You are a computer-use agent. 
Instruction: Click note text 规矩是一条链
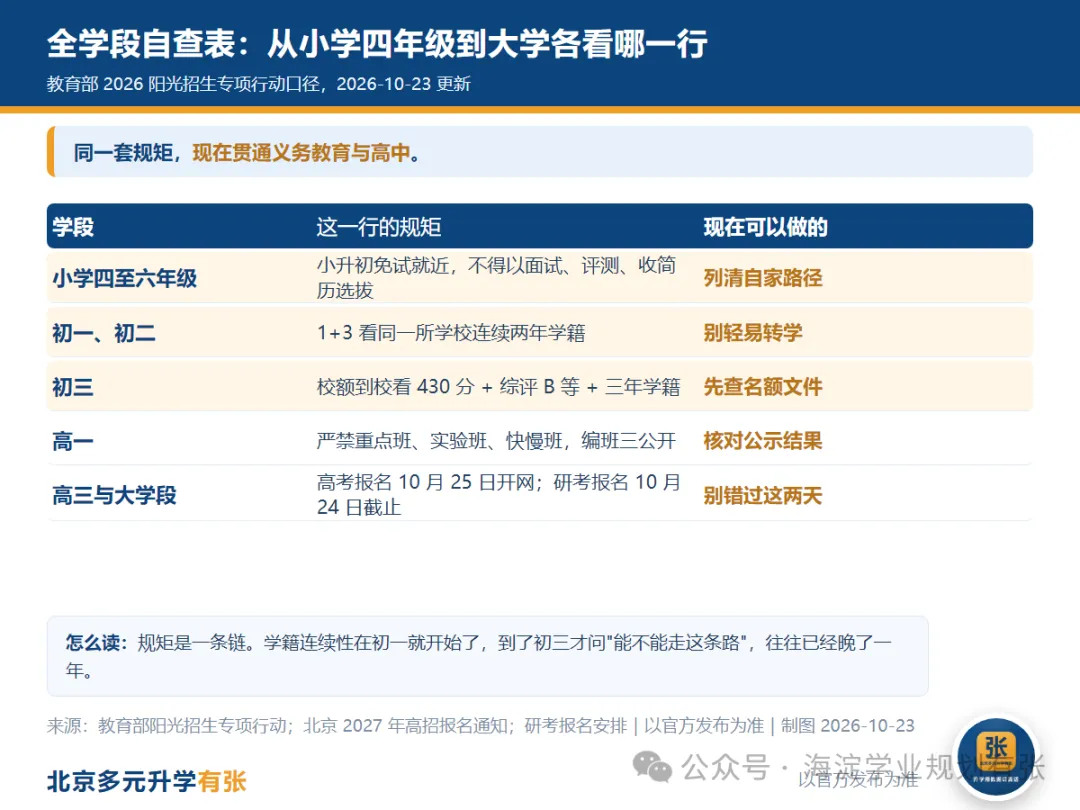coord(191,643)
